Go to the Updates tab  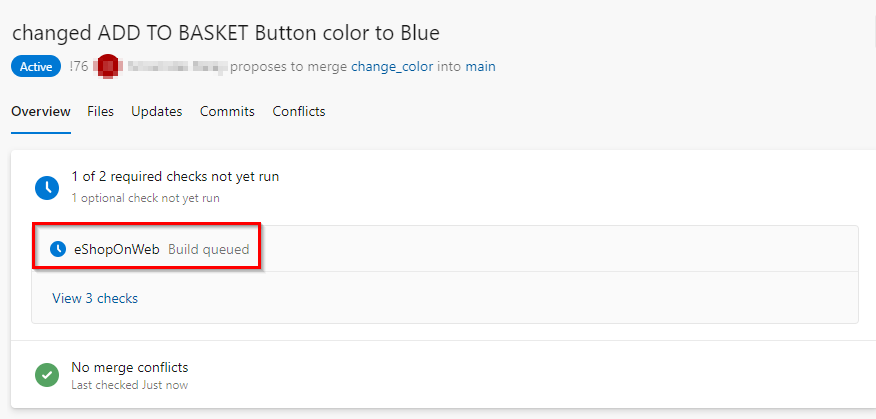click(x=156, y=111)
